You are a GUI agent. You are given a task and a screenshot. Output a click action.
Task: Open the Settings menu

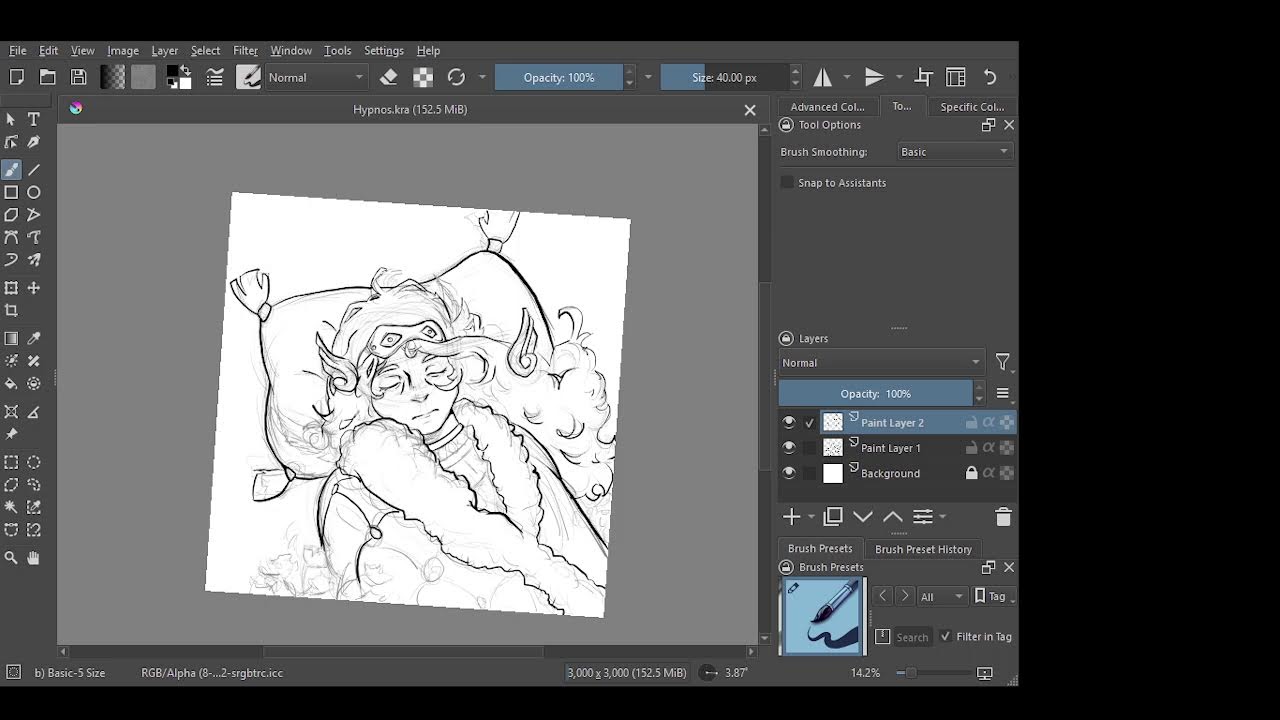tap(384, 50)
